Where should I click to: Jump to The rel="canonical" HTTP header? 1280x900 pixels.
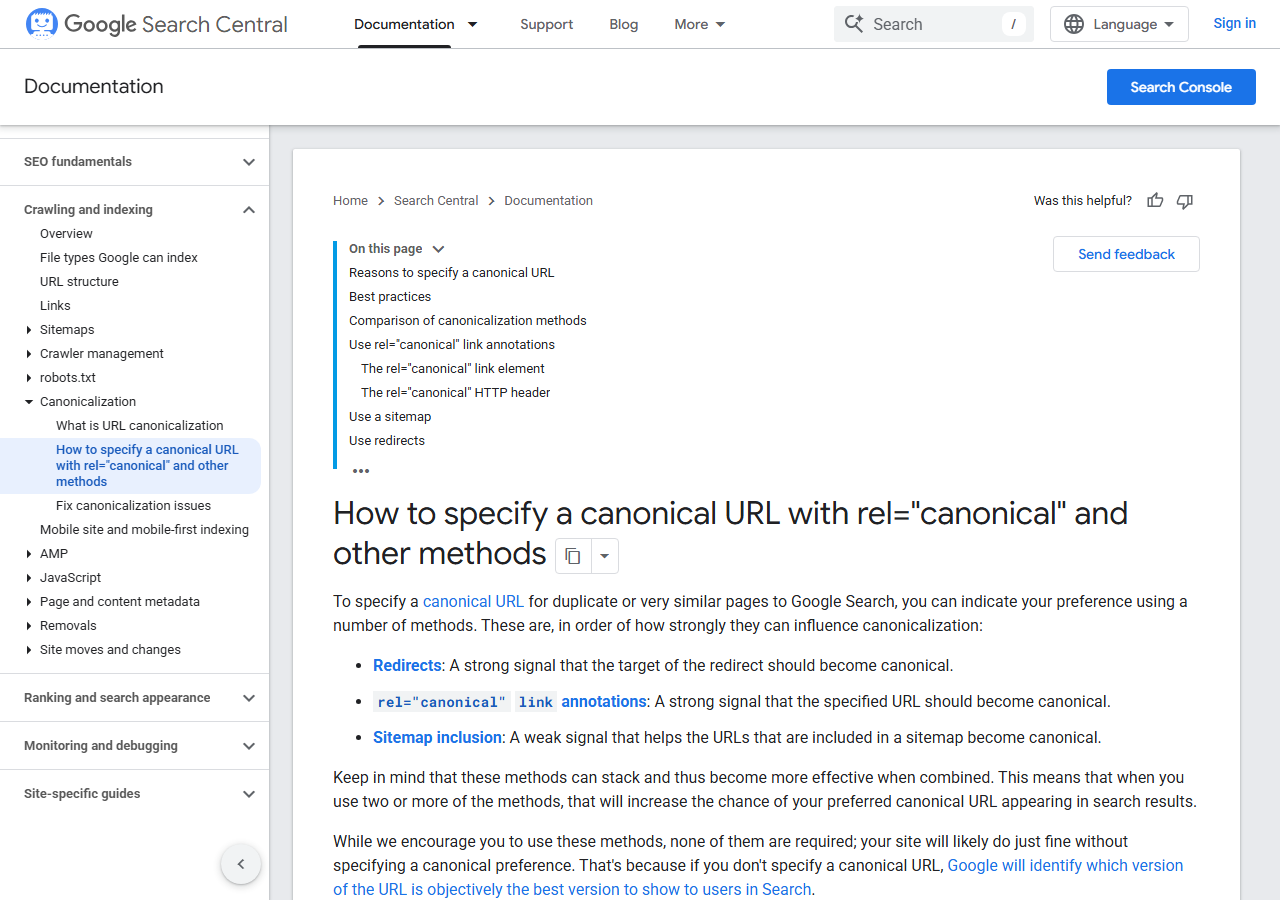click(456, 393)
